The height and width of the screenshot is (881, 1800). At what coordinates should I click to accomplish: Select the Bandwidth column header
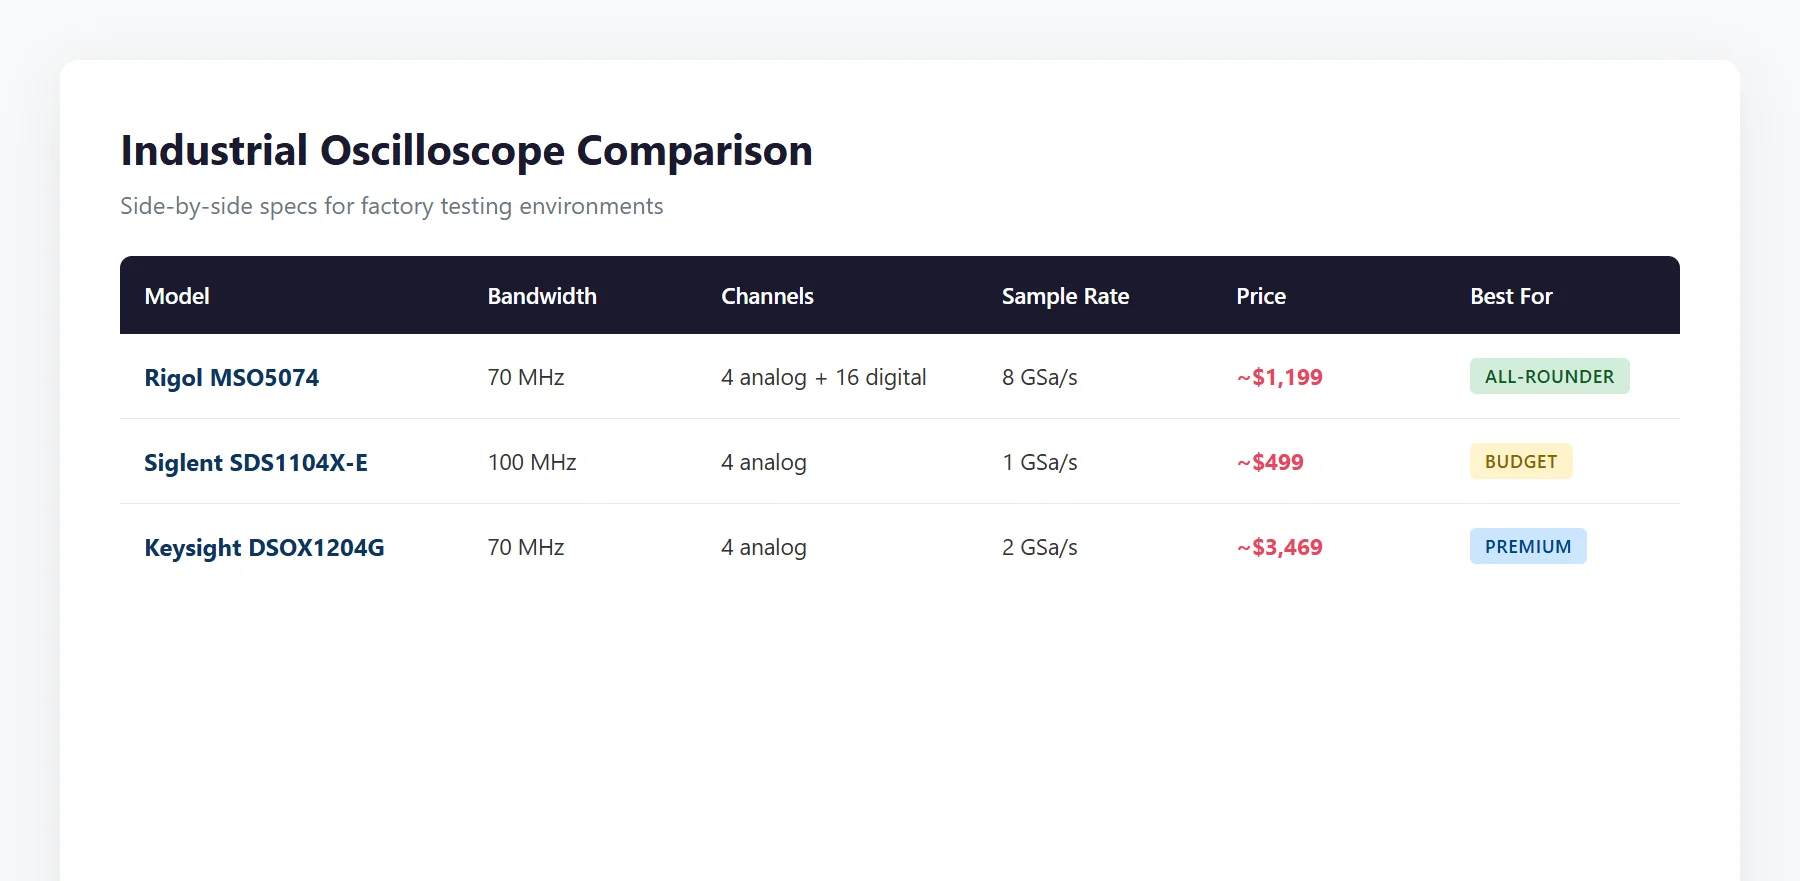coord(542,296)
